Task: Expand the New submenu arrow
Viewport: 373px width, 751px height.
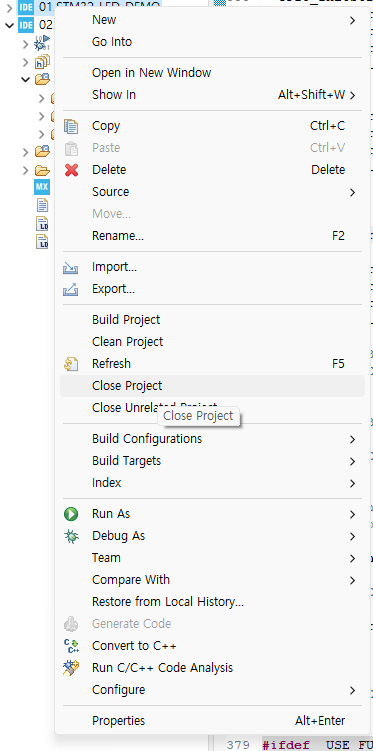Action: pos(352,21)
